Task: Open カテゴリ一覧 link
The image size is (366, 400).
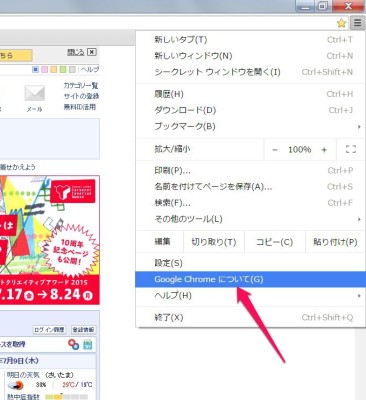Action: (x=81, y=86)
